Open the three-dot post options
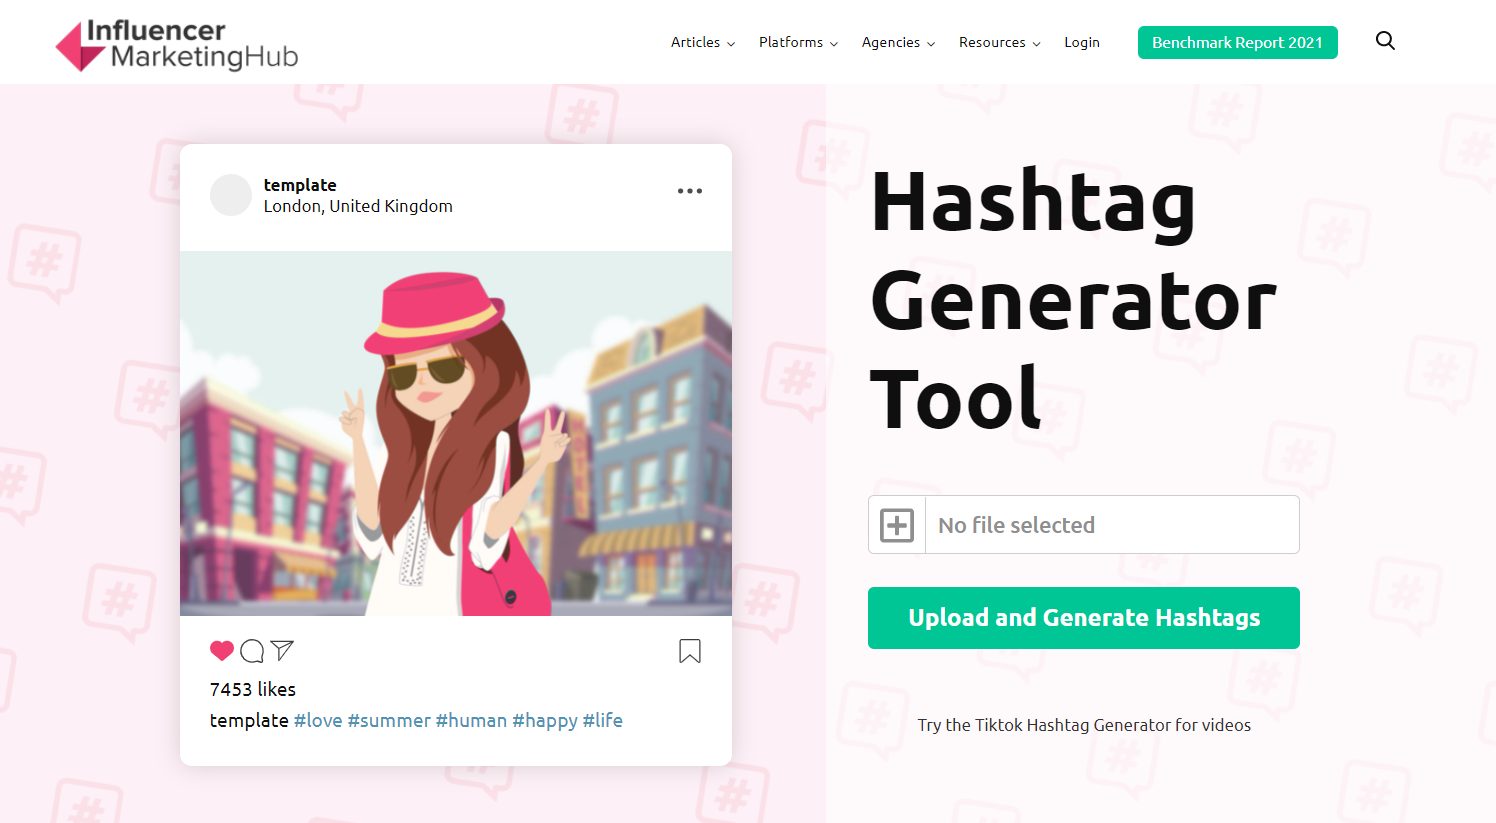 (690, 191)
